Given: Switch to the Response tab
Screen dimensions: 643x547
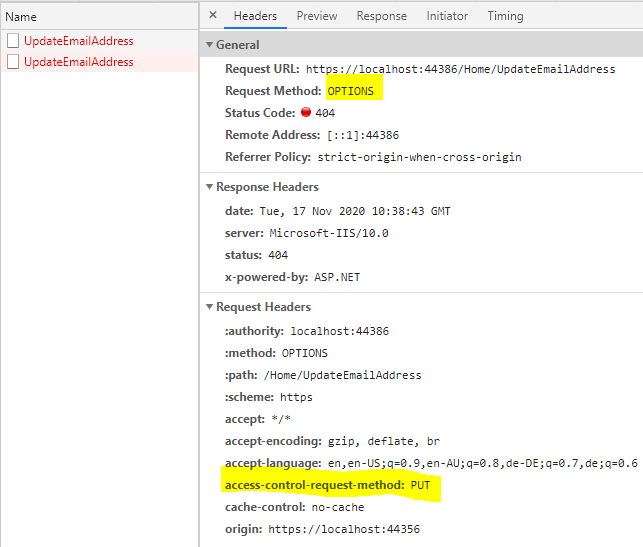Looking at the screenshot, I should 381,16.
